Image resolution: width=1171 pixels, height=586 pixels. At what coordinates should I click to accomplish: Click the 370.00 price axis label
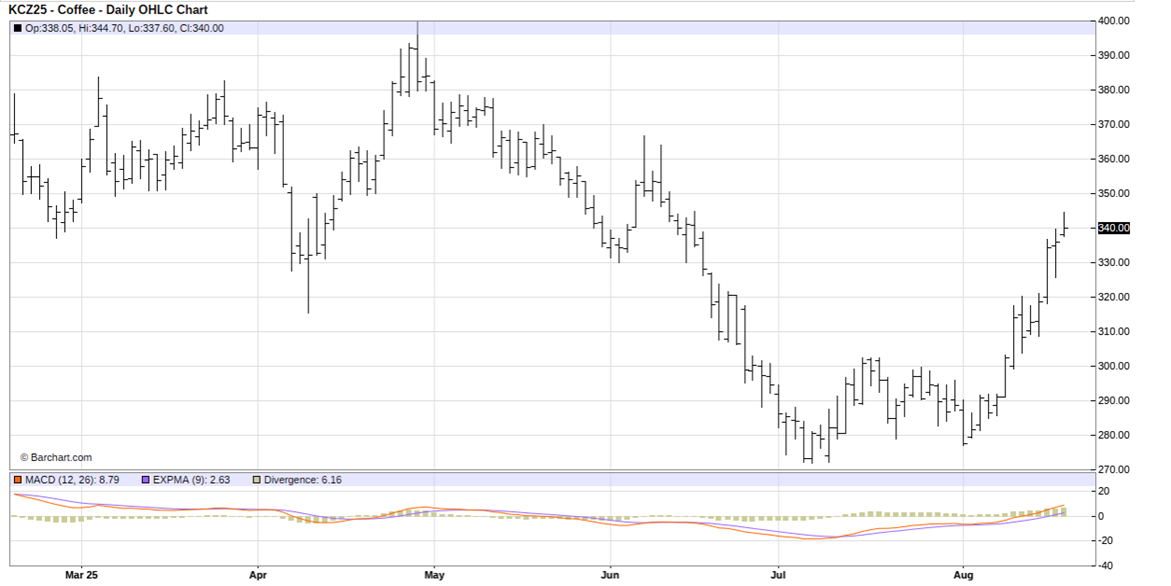click(1113, 125)
